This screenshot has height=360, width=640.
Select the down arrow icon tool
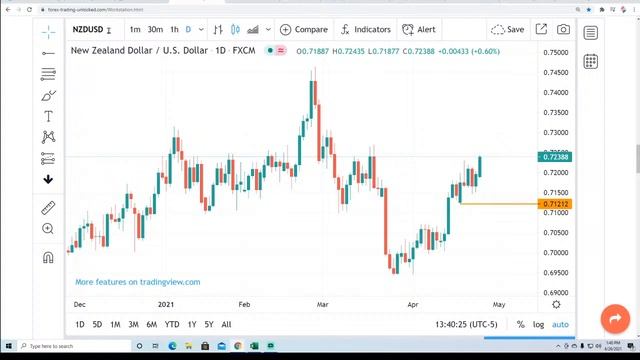tap(48, 179)
